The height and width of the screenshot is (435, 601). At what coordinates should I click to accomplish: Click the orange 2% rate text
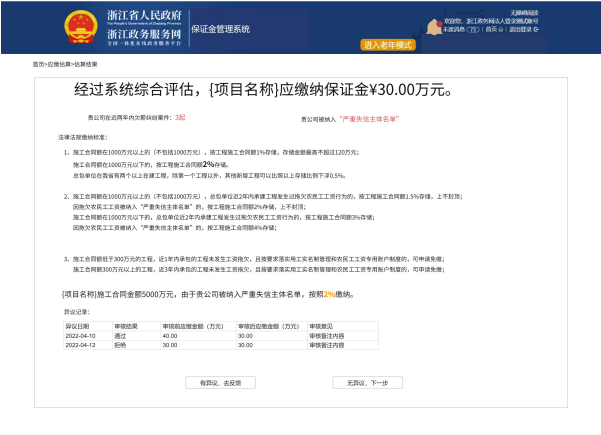pyautogui.click(x=329, y=294)
